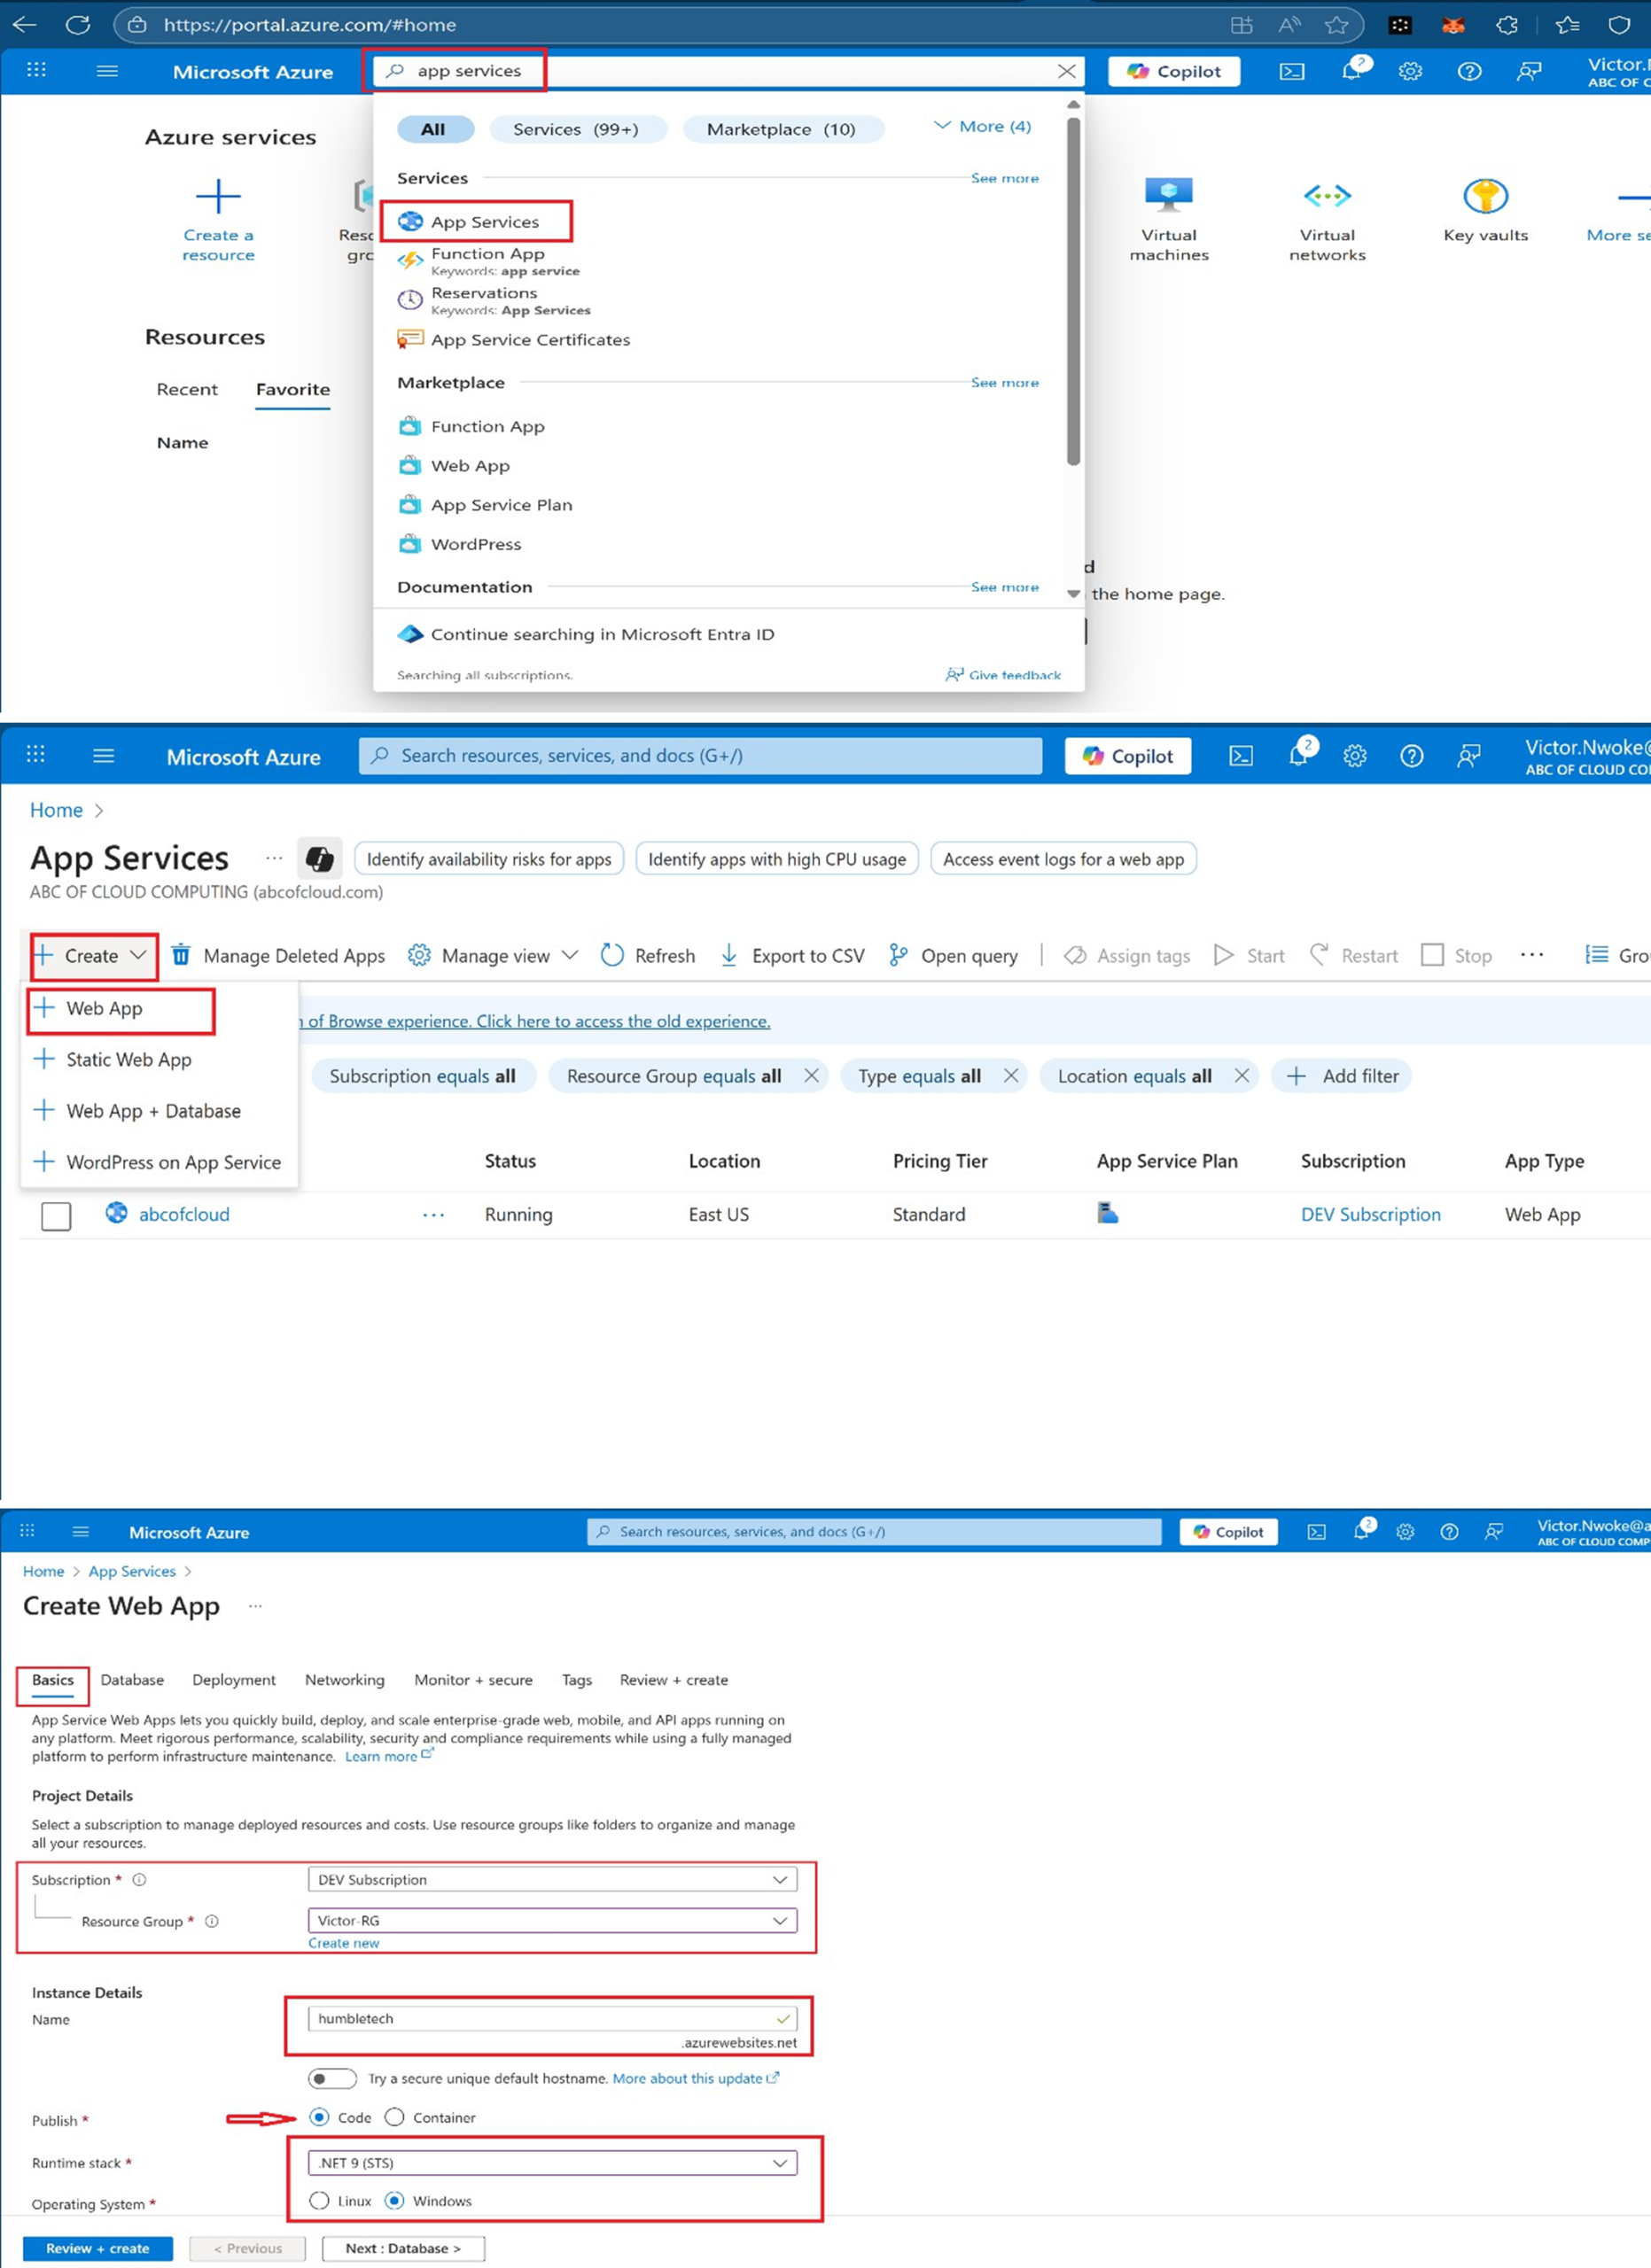Image resolution: width=1651 pixels, height=2268 pixels.
Task: Click Identify apps with high CPU usage
Action: click(x=777, y=859)
